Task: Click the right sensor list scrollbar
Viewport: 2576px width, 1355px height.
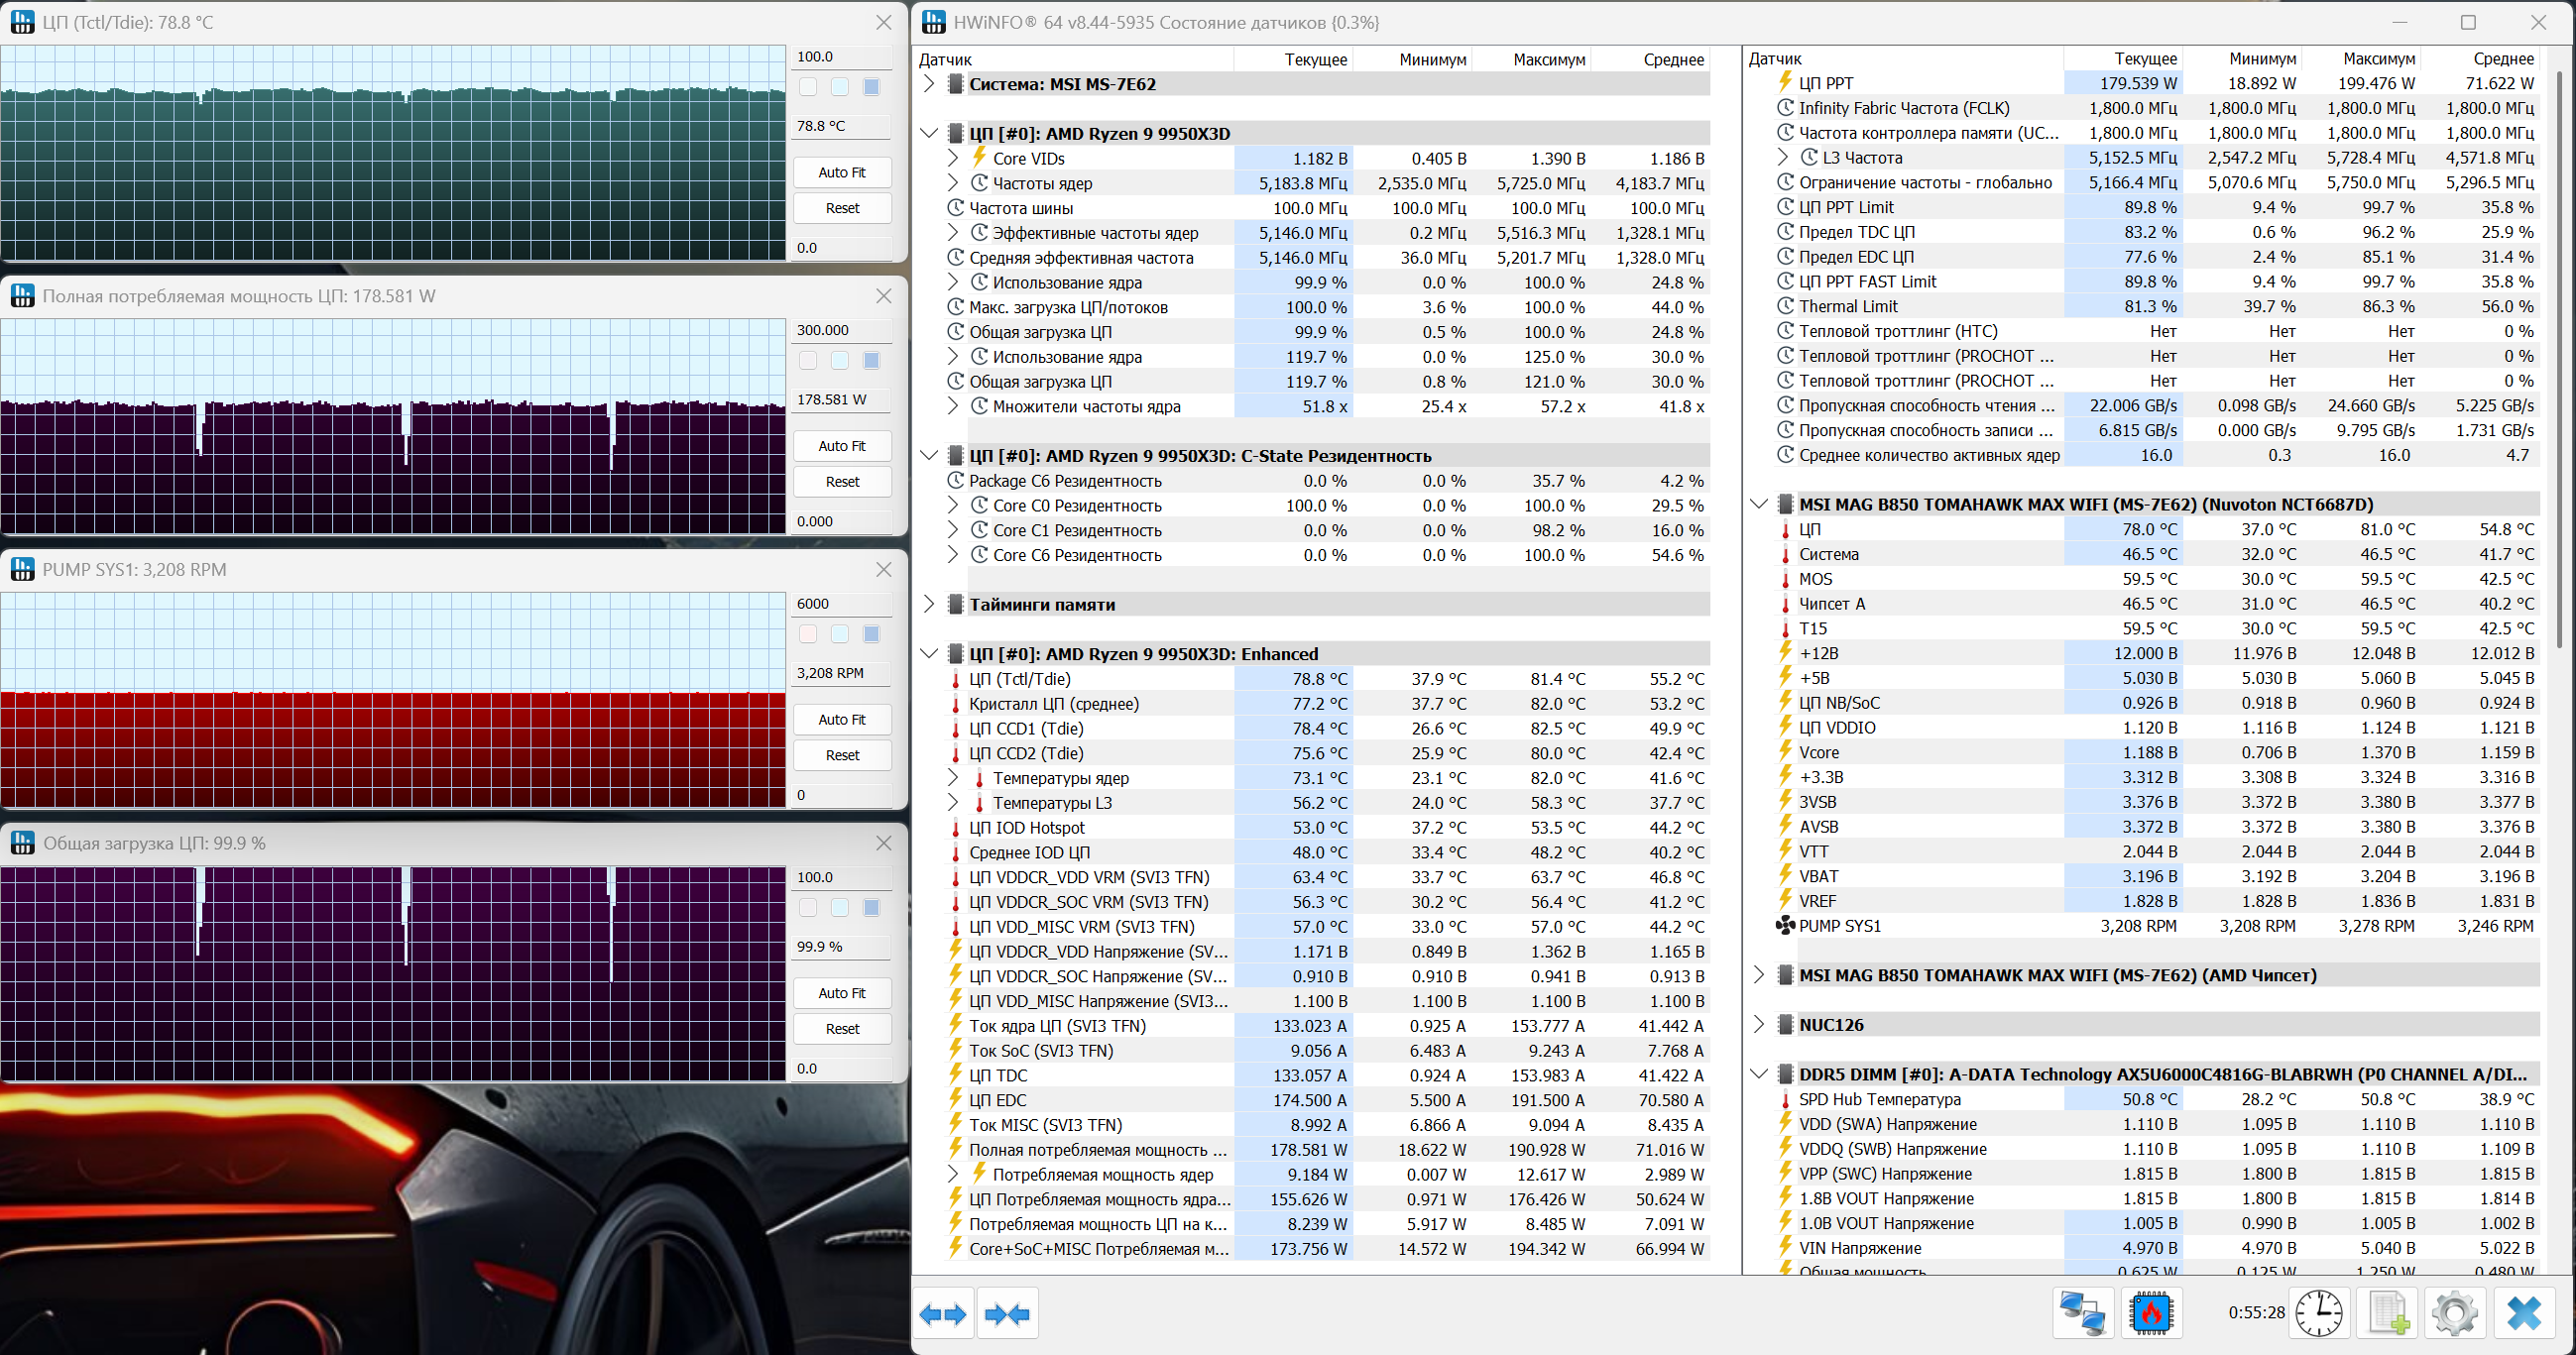Action: (2561, 360)
